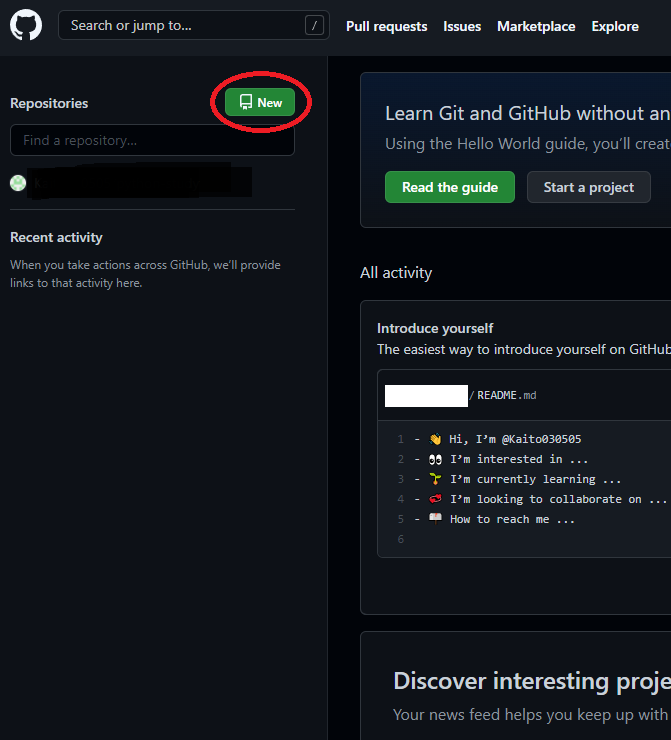This screenshot has height=740, width=671.
Task: Click the eyes emoji on line 2
Action: [435, 459]
